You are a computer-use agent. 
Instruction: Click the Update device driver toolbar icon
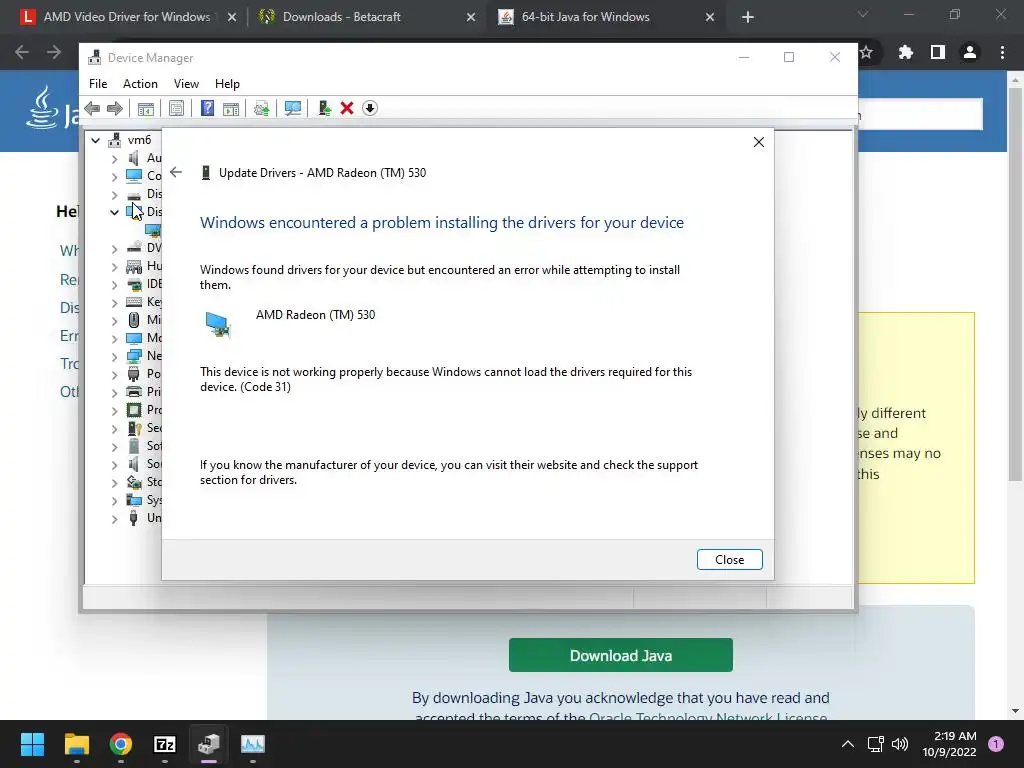pos(324,108)
